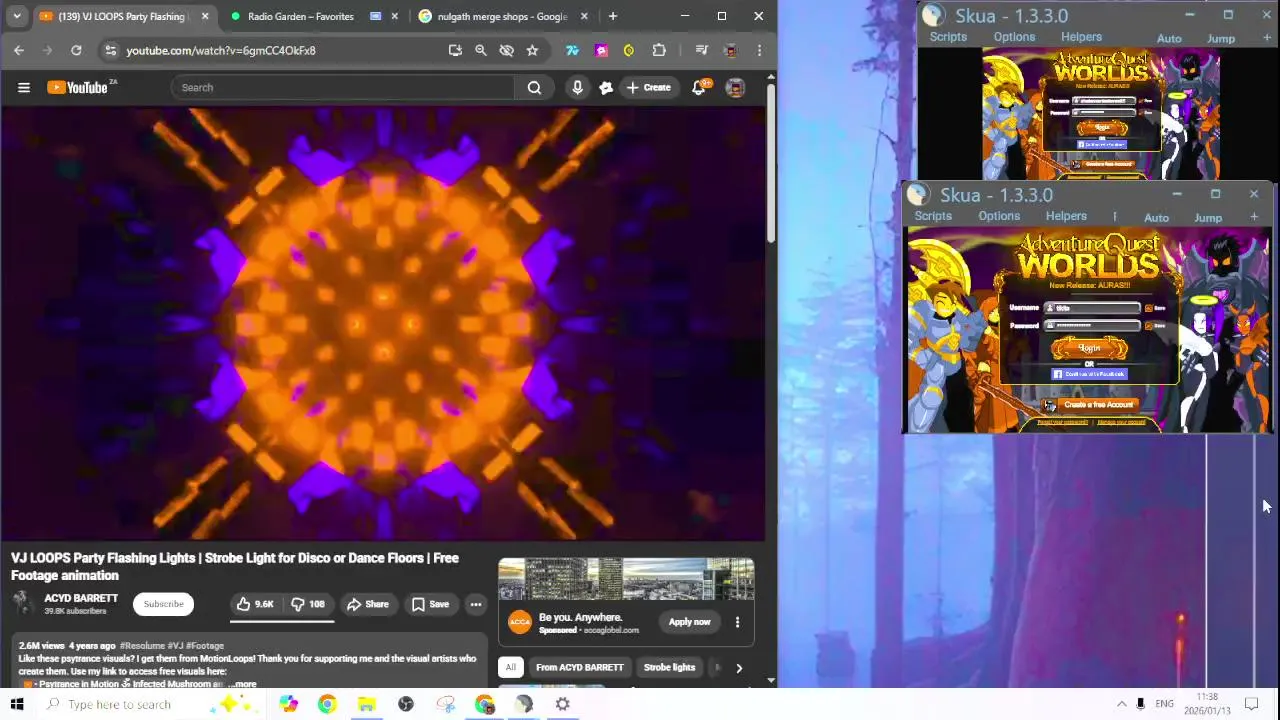Open a new Chrome tab
Image resolution: width=1280 pixels, height=720 pixels.
point(612,16)
